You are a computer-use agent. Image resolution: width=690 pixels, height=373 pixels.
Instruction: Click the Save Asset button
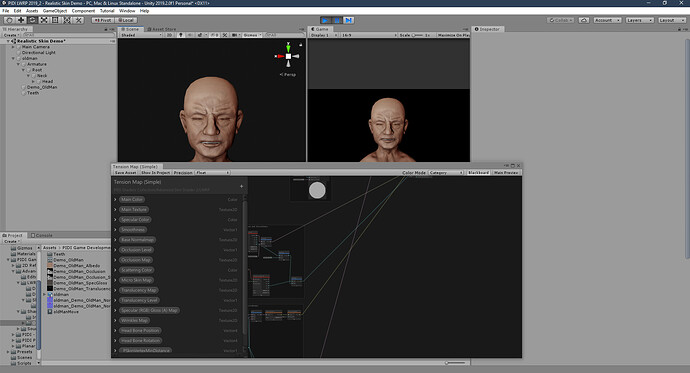(125, 173)
